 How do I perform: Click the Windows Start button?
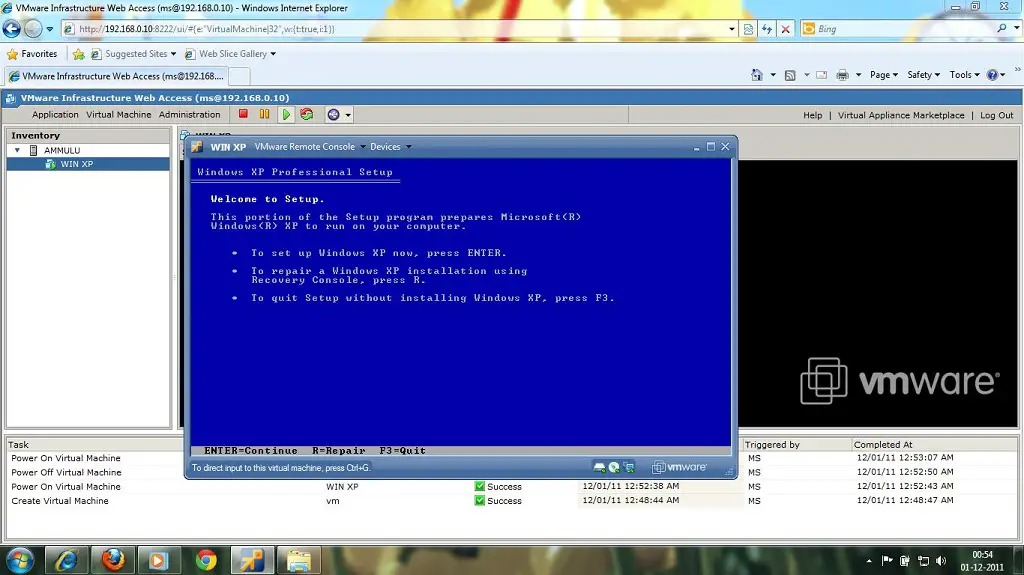click(x=20, y=561)
